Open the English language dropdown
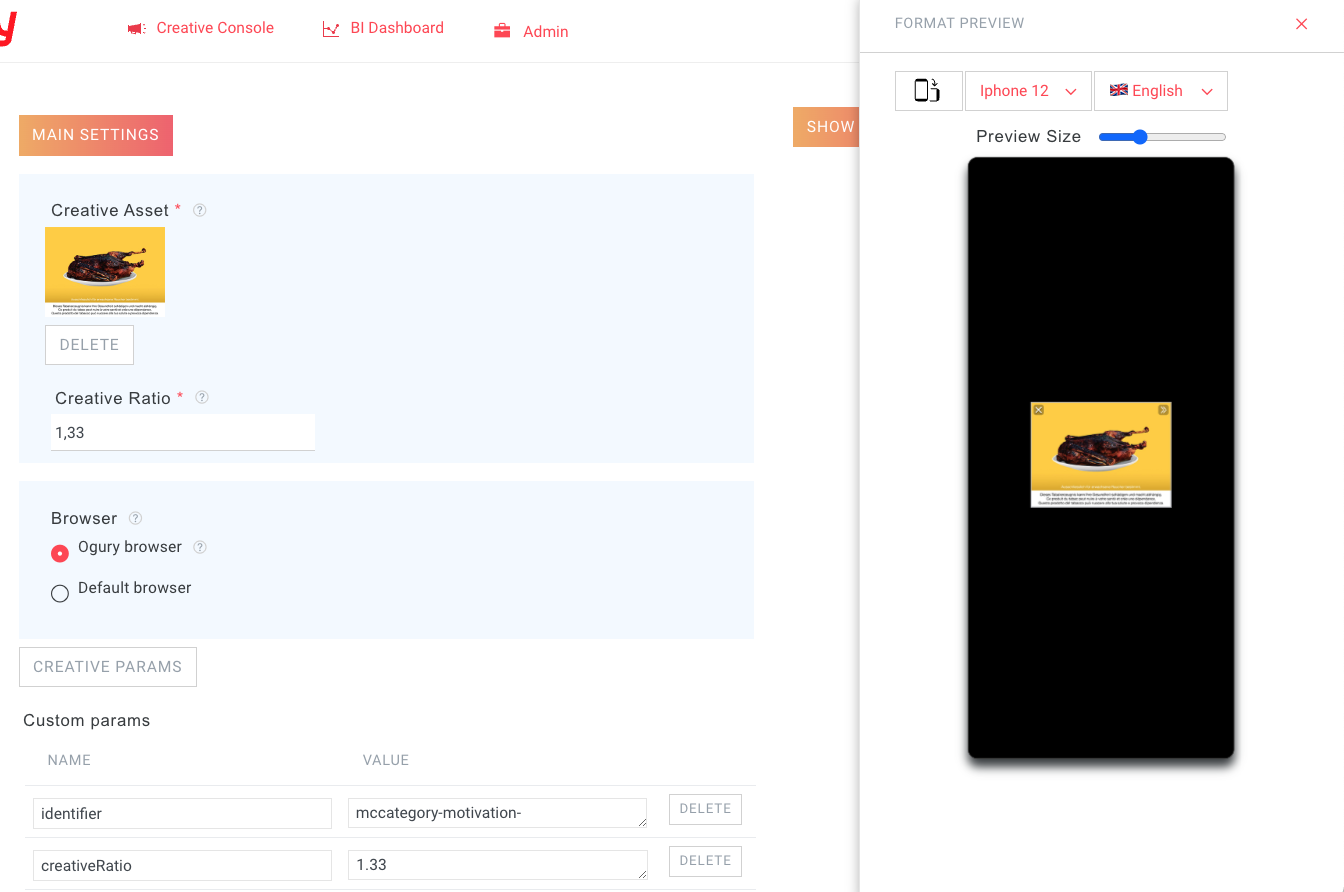This screenshot has height=892, width=1344. coord(1160,90)
